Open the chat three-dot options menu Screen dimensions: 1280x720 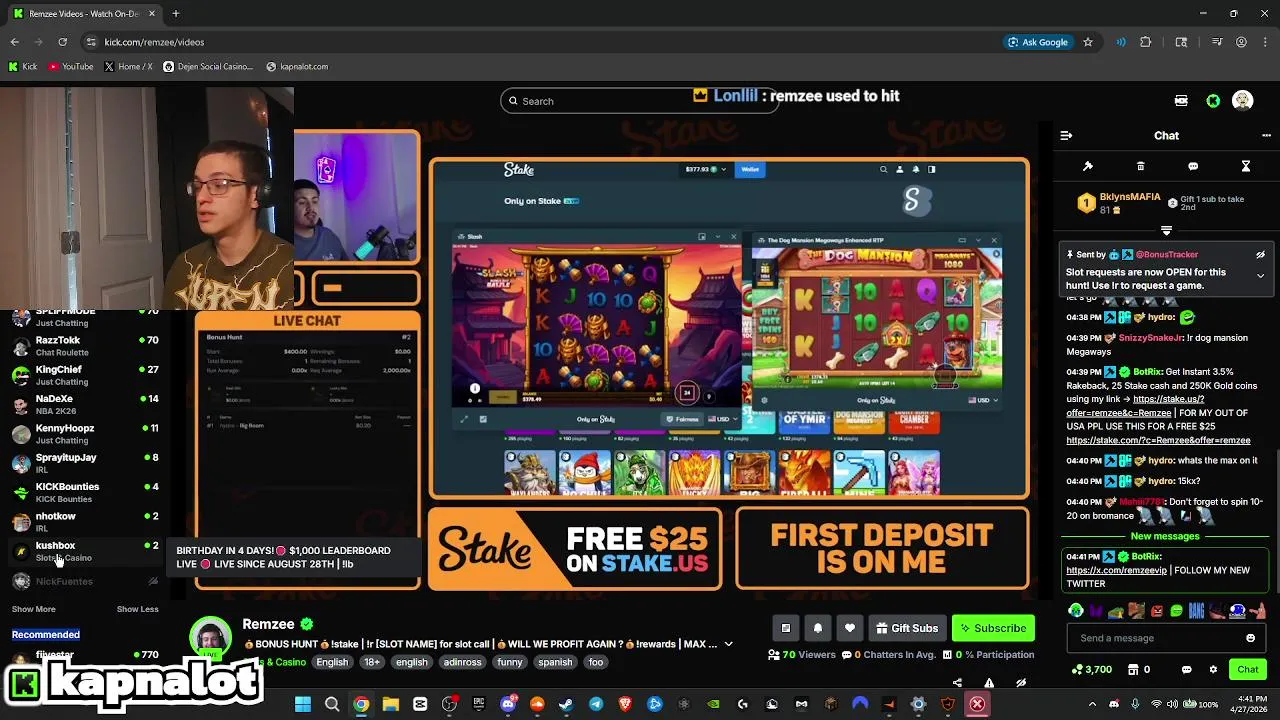pyautogui.click(x=1266, y=135)
